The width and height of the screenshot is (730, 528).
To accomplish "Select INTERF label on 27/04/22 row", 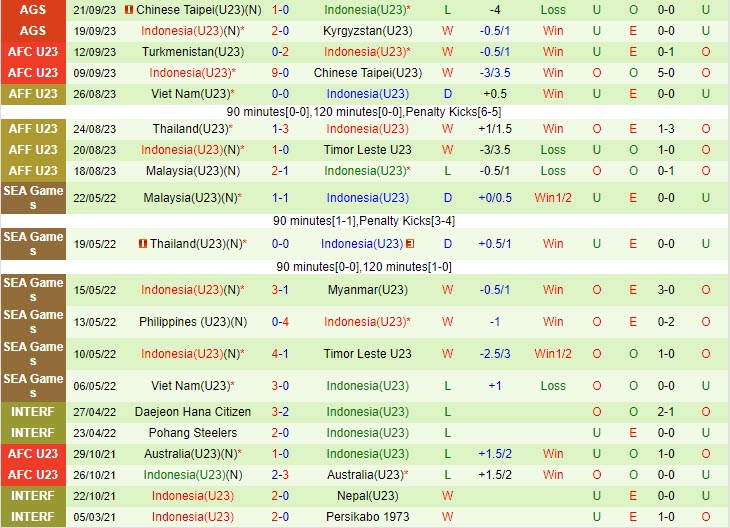I will (33, 412).
